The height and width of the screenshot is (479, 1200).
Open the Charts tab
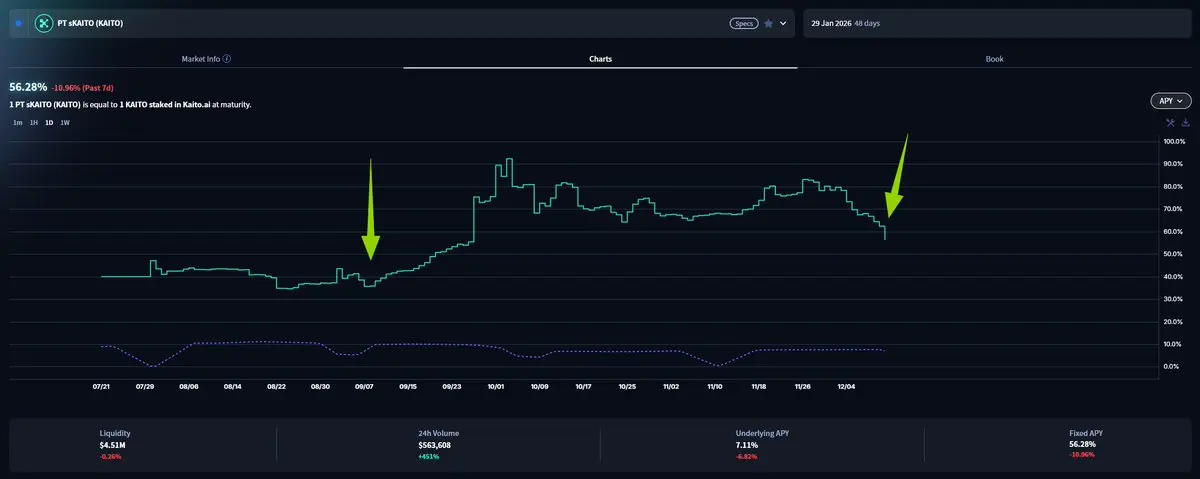(600, 59)
